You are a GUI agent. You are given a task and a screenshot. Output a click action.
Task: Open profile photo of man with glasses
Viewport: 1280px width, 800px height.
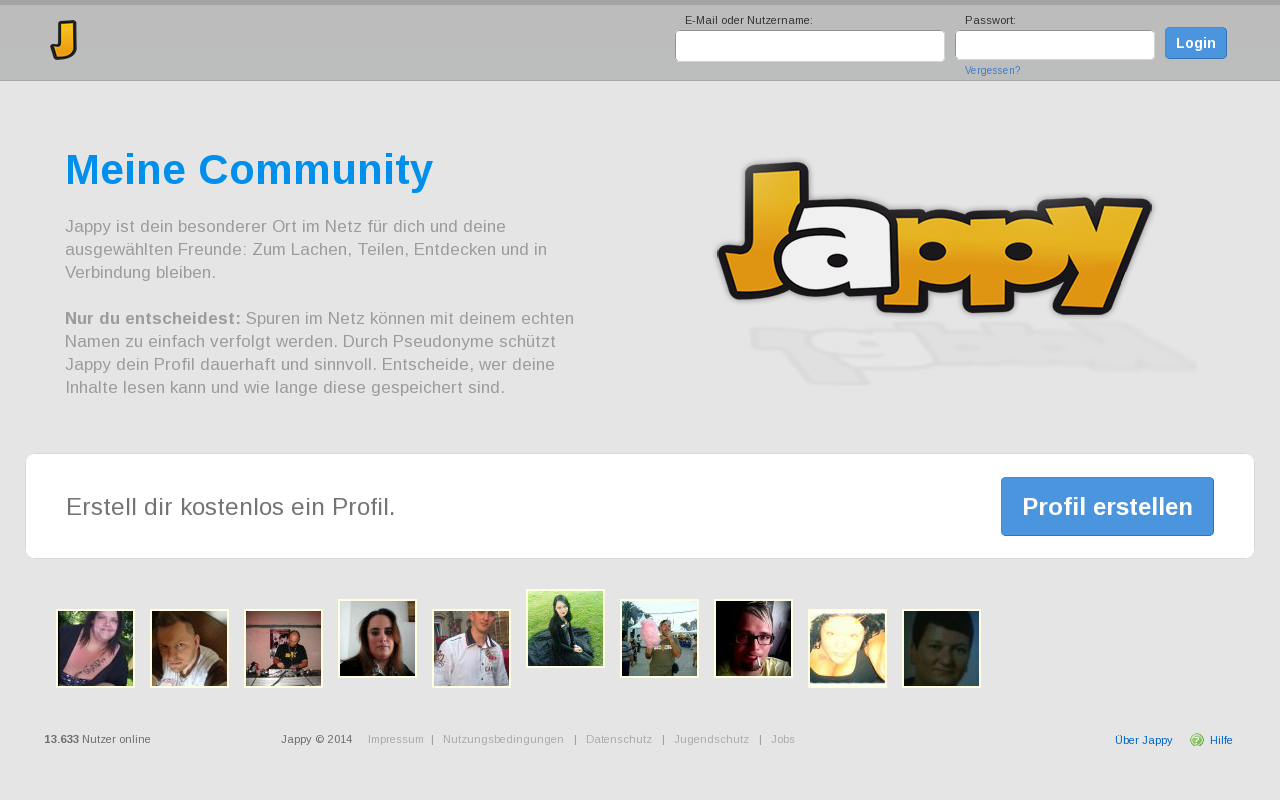pyautogui.click(x=753, y=639)
